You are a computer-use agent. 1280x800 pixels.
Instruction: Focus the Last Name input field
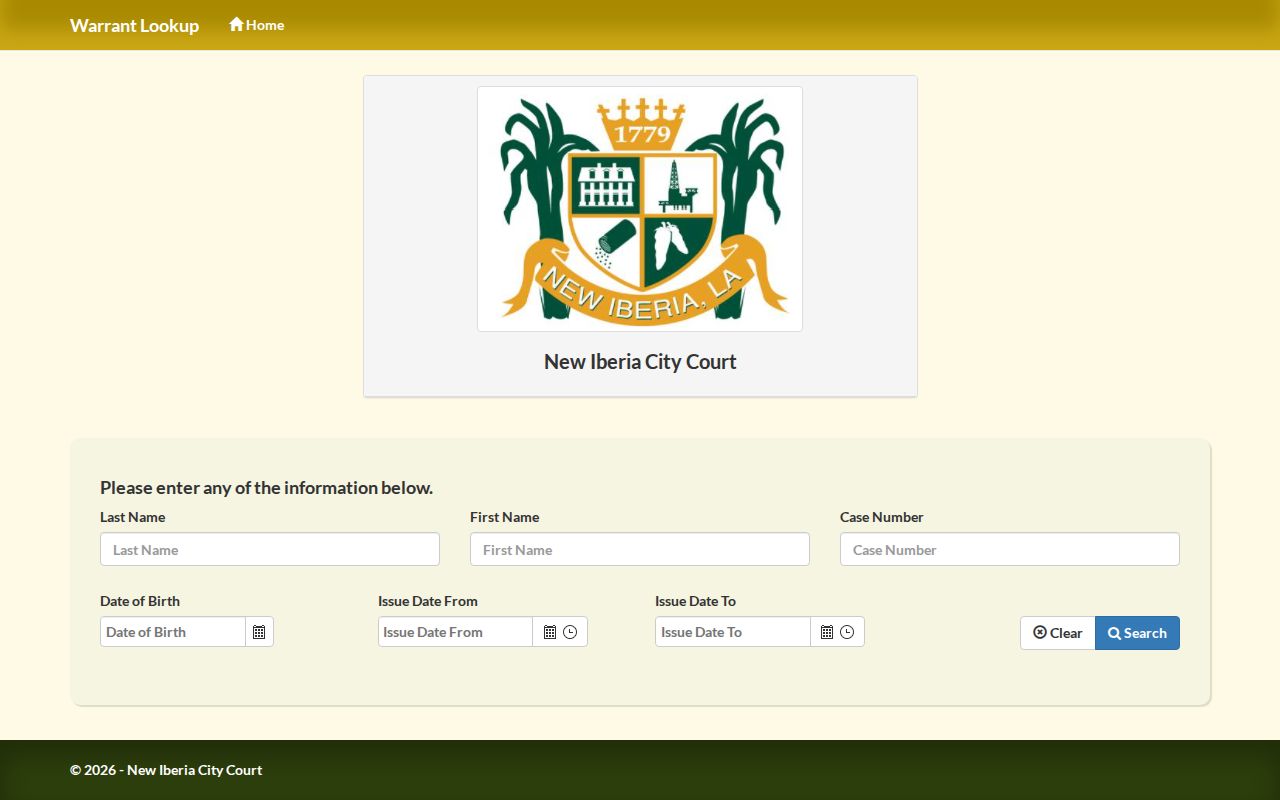coord(270,549)
